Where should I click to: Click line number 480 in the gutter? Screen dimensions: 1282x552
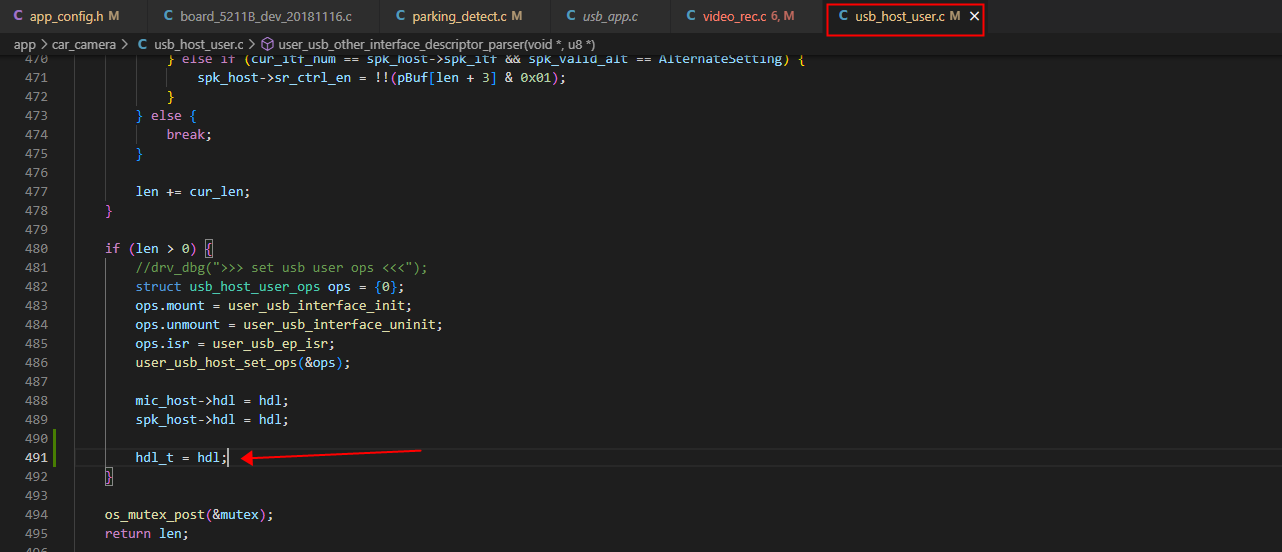click(35, 249)
